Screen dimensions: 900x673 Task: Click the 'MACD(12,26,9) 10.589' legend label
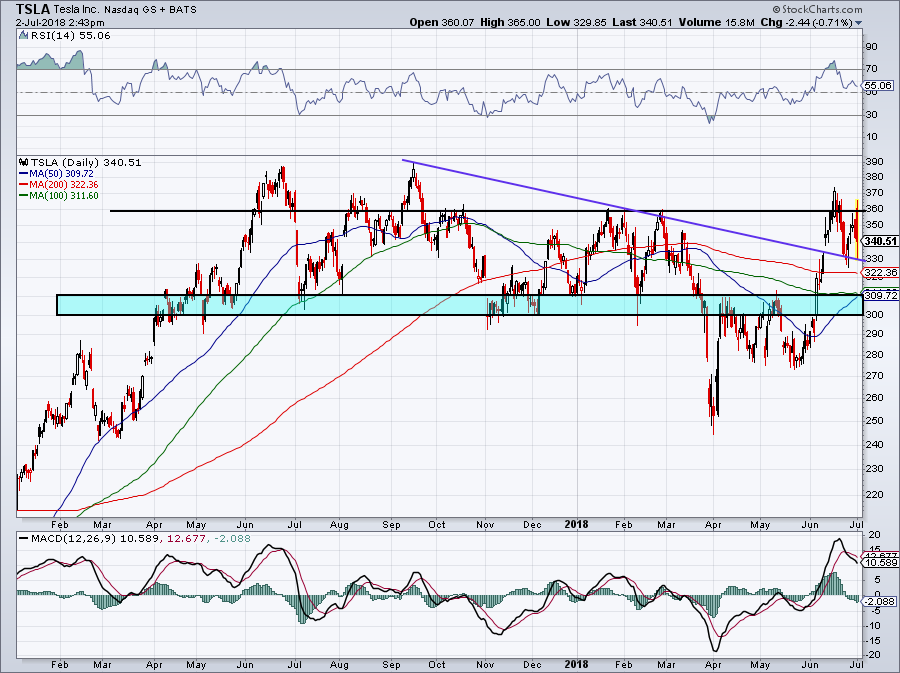click(96, 539)
